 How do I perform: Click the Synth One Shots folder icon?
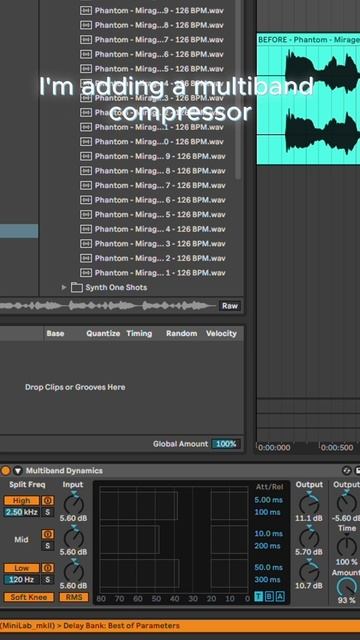tap(77, 287)
